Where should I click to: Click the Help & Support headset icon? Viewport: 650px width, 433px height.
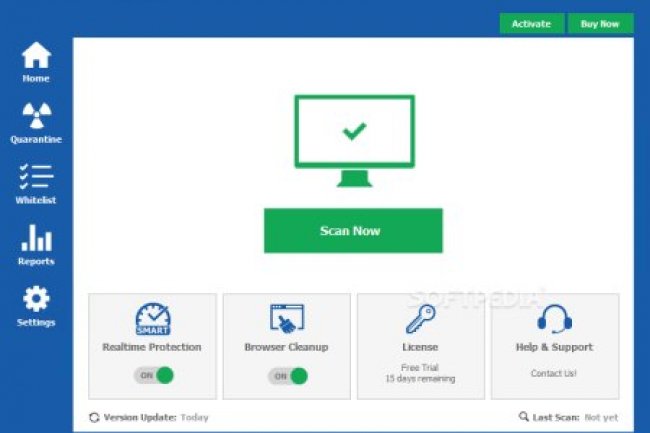[554, 319]
